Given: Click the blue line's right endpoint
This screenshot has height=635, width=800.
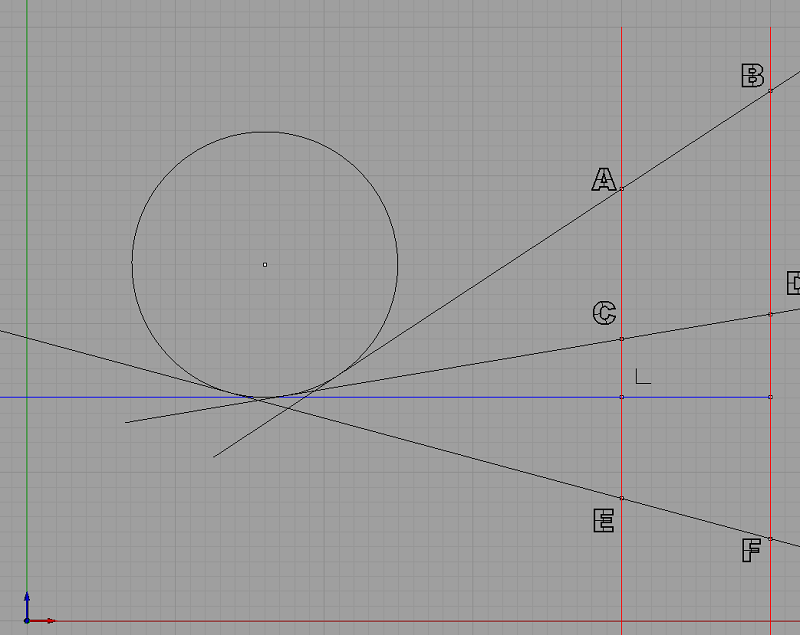Looking at the screenshot, I should [x=770, y=397].
